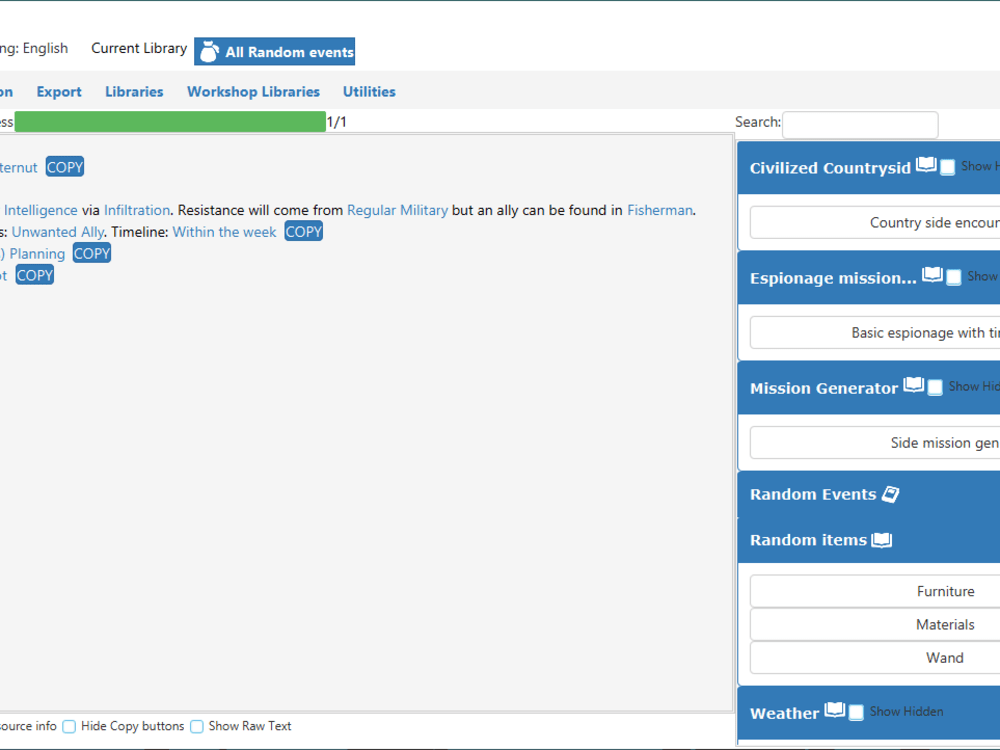Select the Utilities menu

click(368, 91)
